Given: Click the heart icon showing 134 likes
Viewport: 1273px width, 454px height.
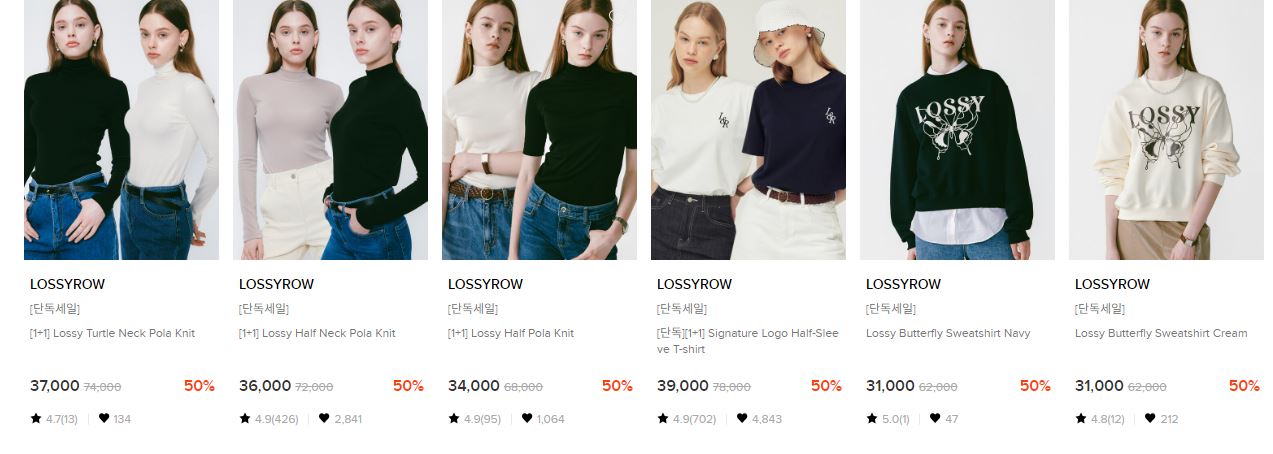Looking at the screenshot, I should (103, 419).
